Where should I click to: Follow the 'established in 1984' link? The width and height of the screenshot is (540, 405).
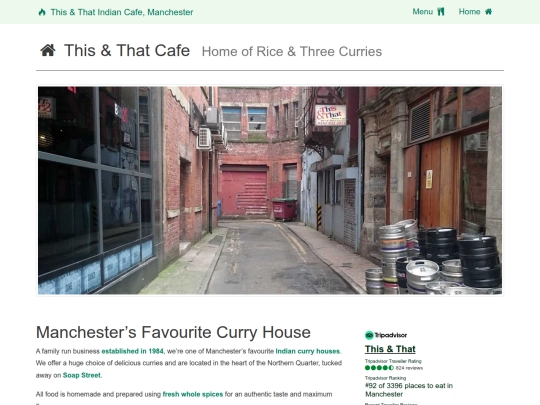coord(133,351)
